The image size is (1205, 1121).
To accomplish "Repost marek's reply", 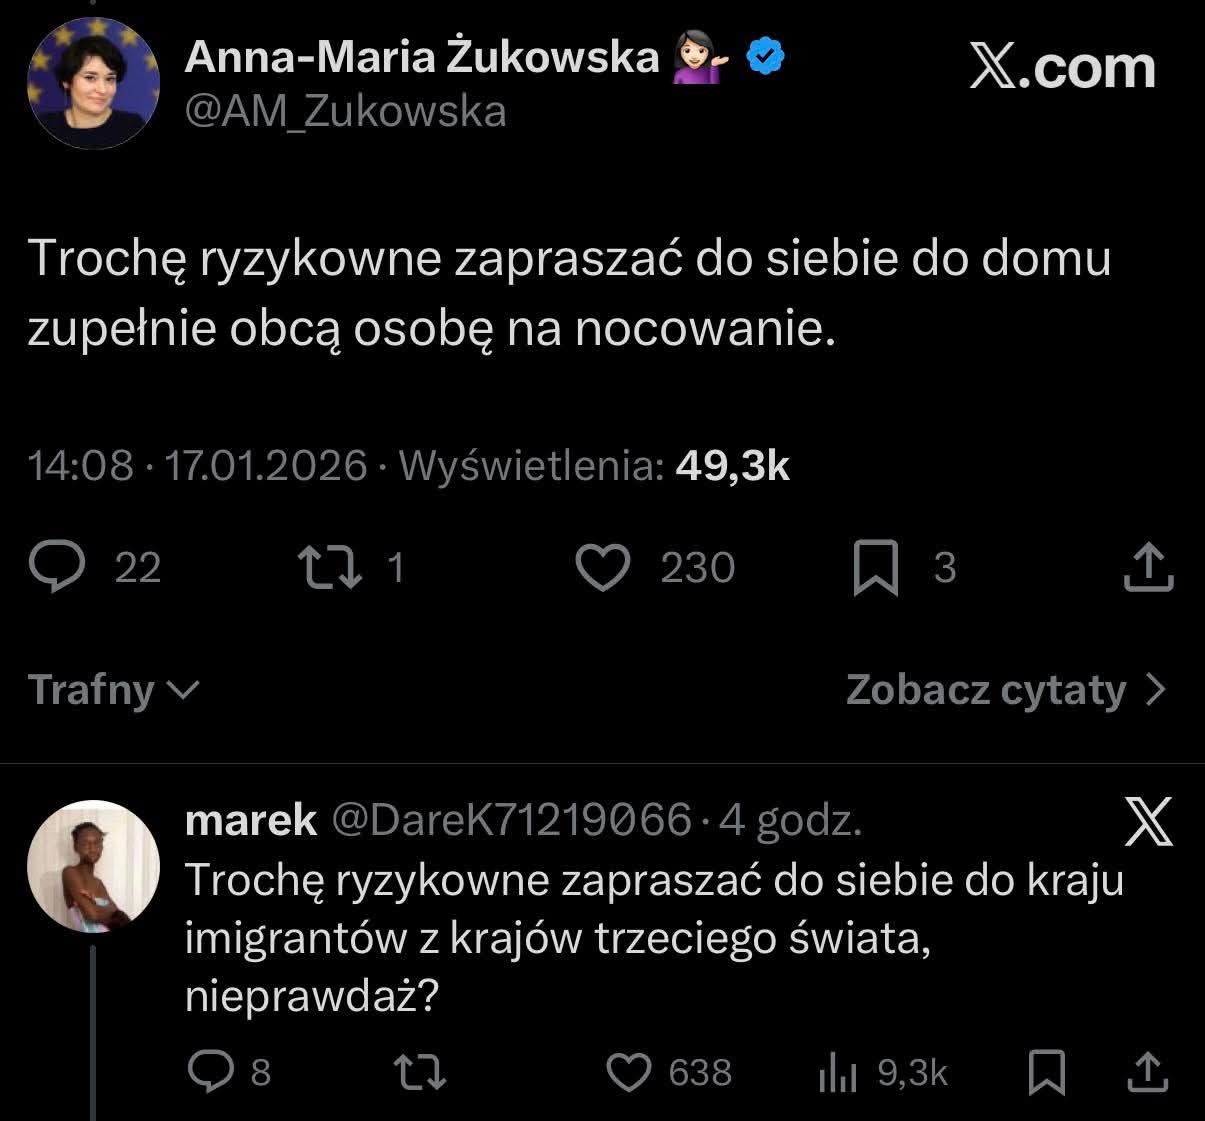I will pos(421,1073).
